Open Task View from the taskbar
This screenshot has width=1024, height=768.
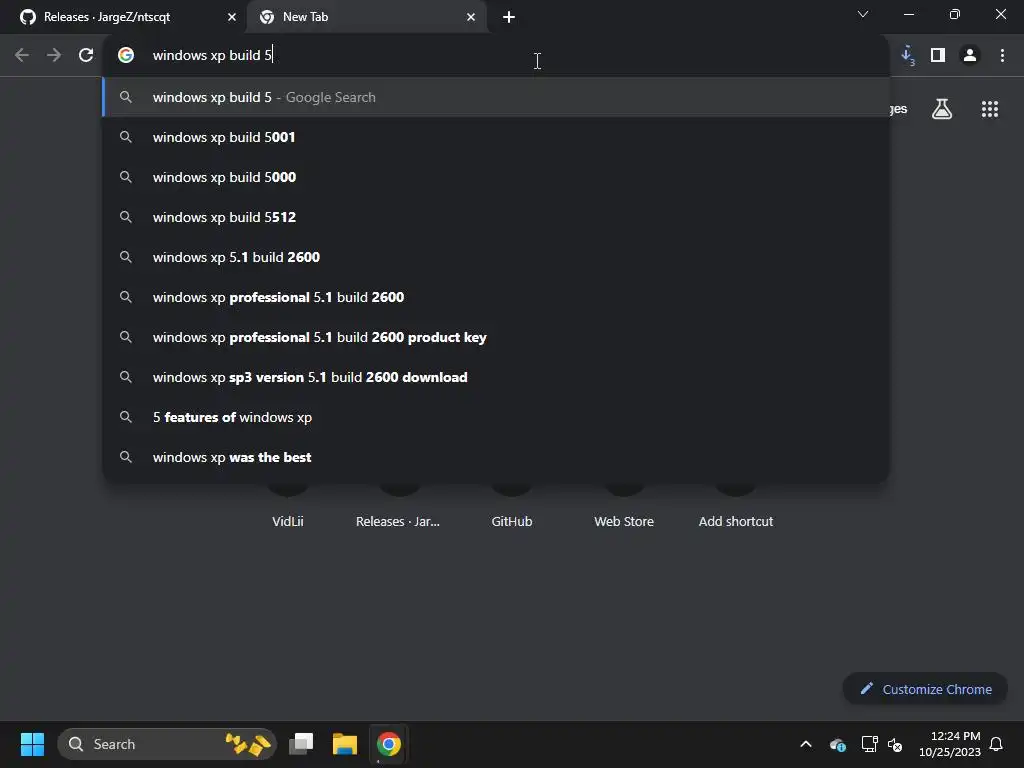[x=301, y=744]
